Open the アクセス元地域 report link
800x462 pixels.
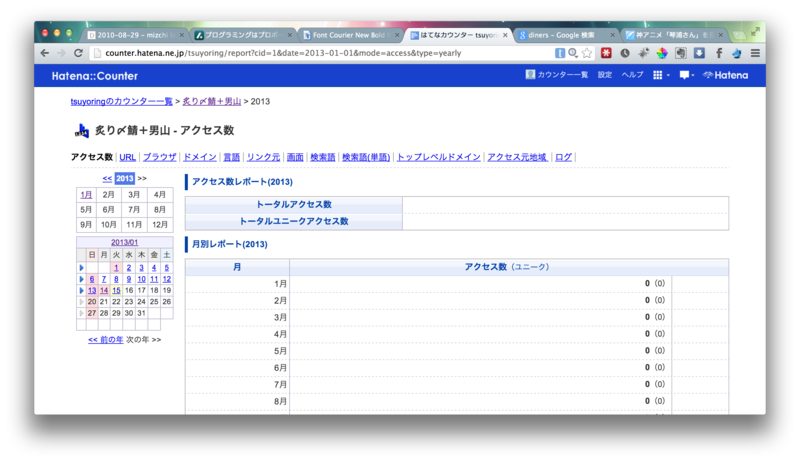517,157
